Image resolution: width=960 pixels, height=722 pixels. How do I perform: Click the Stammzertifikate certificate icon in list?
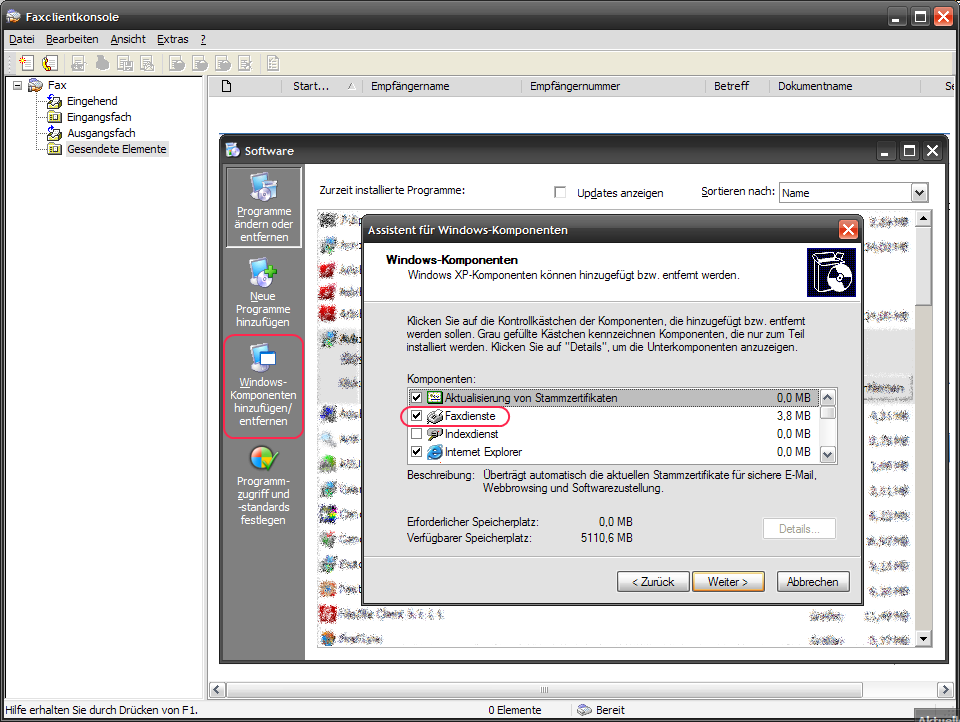click(435, 398)
